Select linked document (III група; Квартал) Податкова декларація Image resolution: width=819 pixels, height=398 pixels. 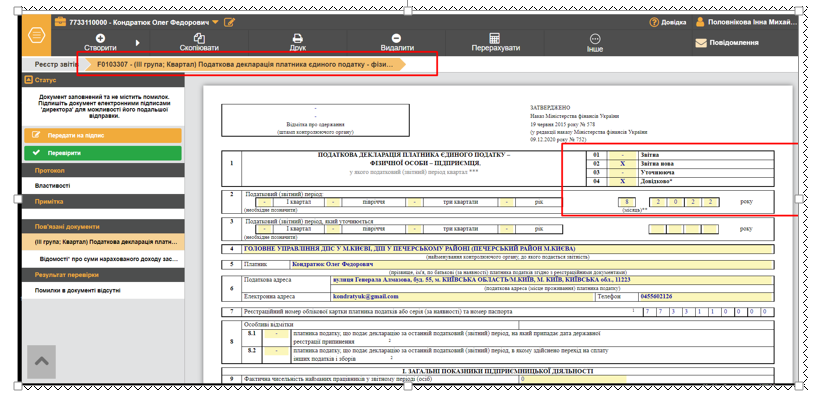103,242
